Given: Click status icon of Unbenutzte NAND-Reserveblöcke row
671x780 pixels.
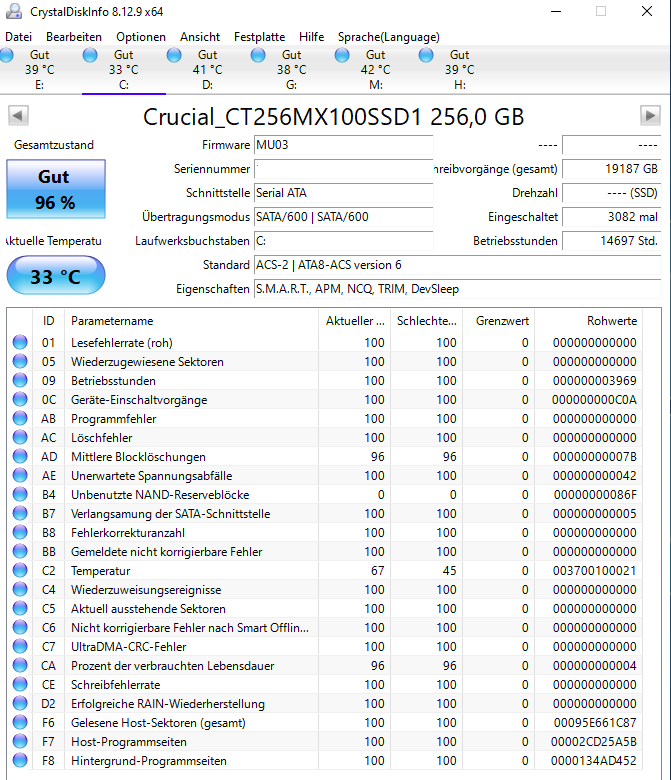Looking at the screenshot, I should coord(20,494).
